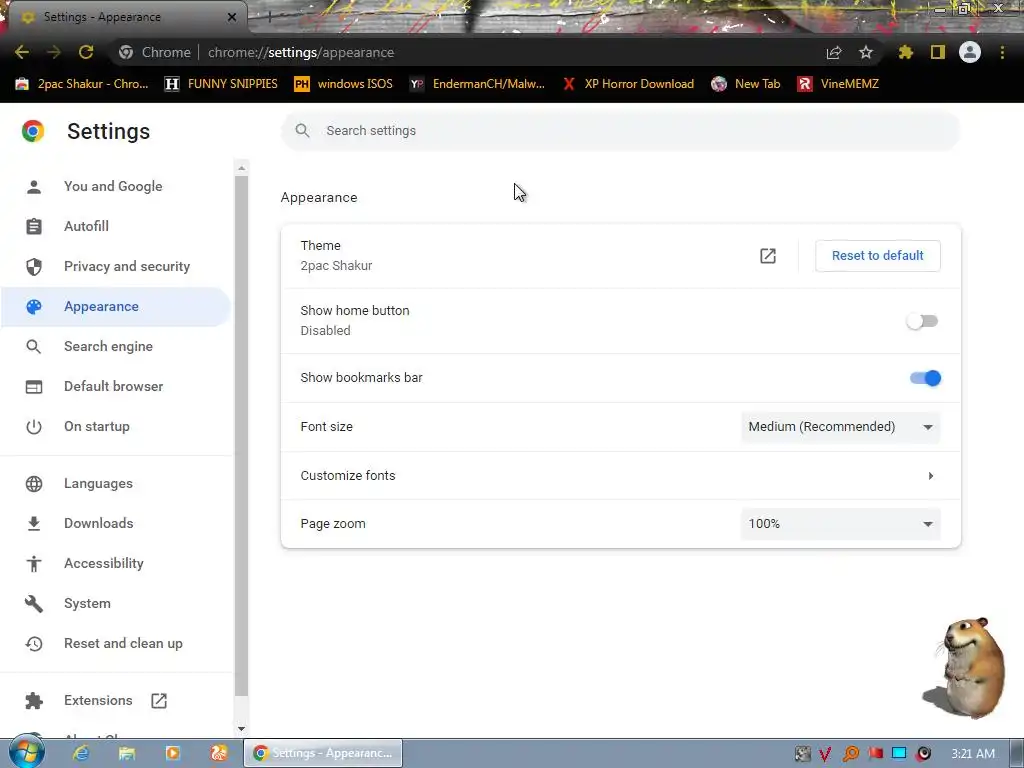Screen dimensions: 1024x768
Task: Open the FUNNY SNIPPIES bookmark
Action: (221, 84)
